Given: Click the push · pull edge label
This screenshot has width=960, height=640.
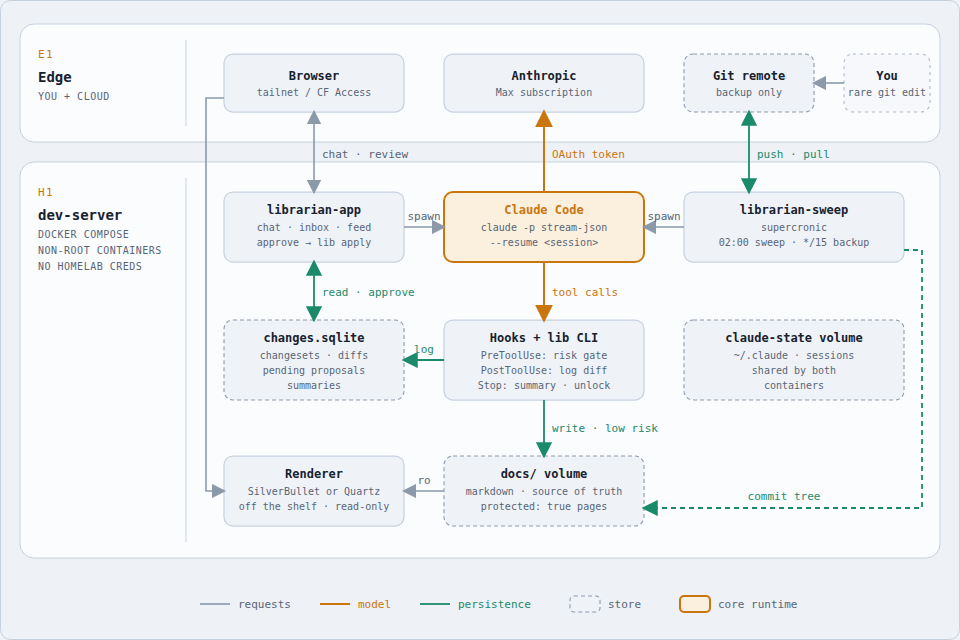Looking at the screenshot, I should 793,154.
